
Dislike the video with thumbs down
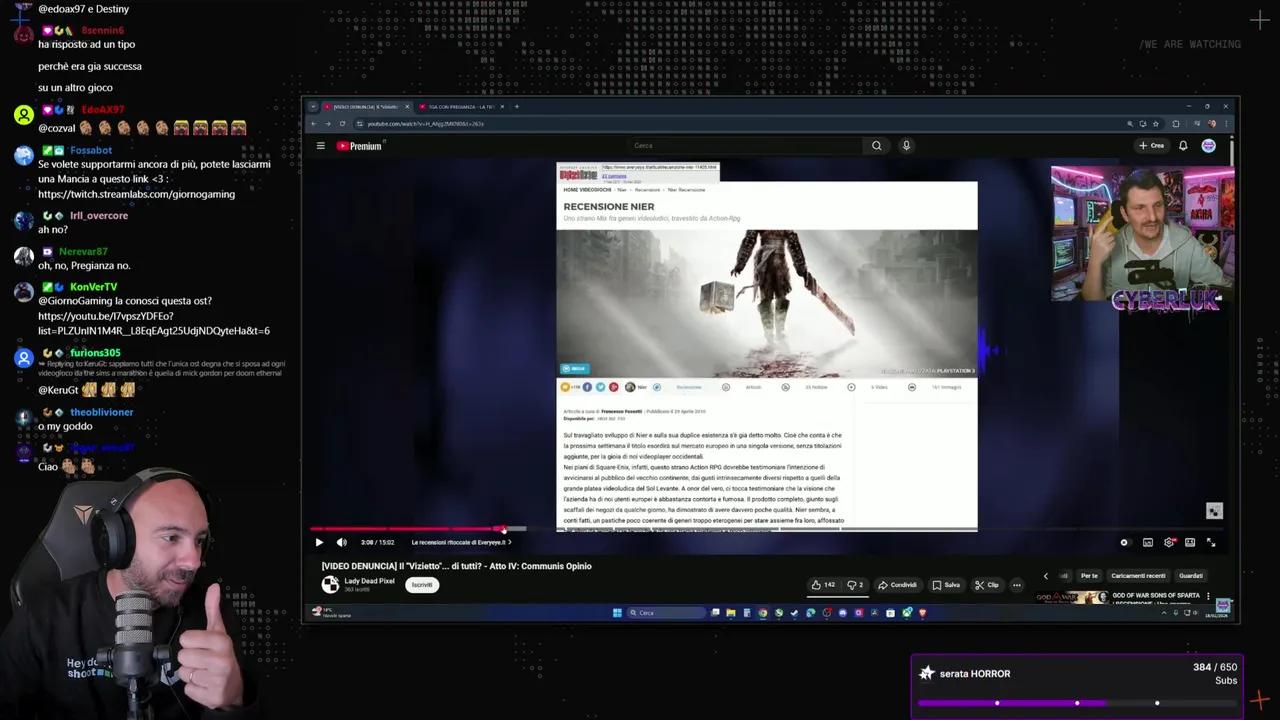[x=855, y=585]
